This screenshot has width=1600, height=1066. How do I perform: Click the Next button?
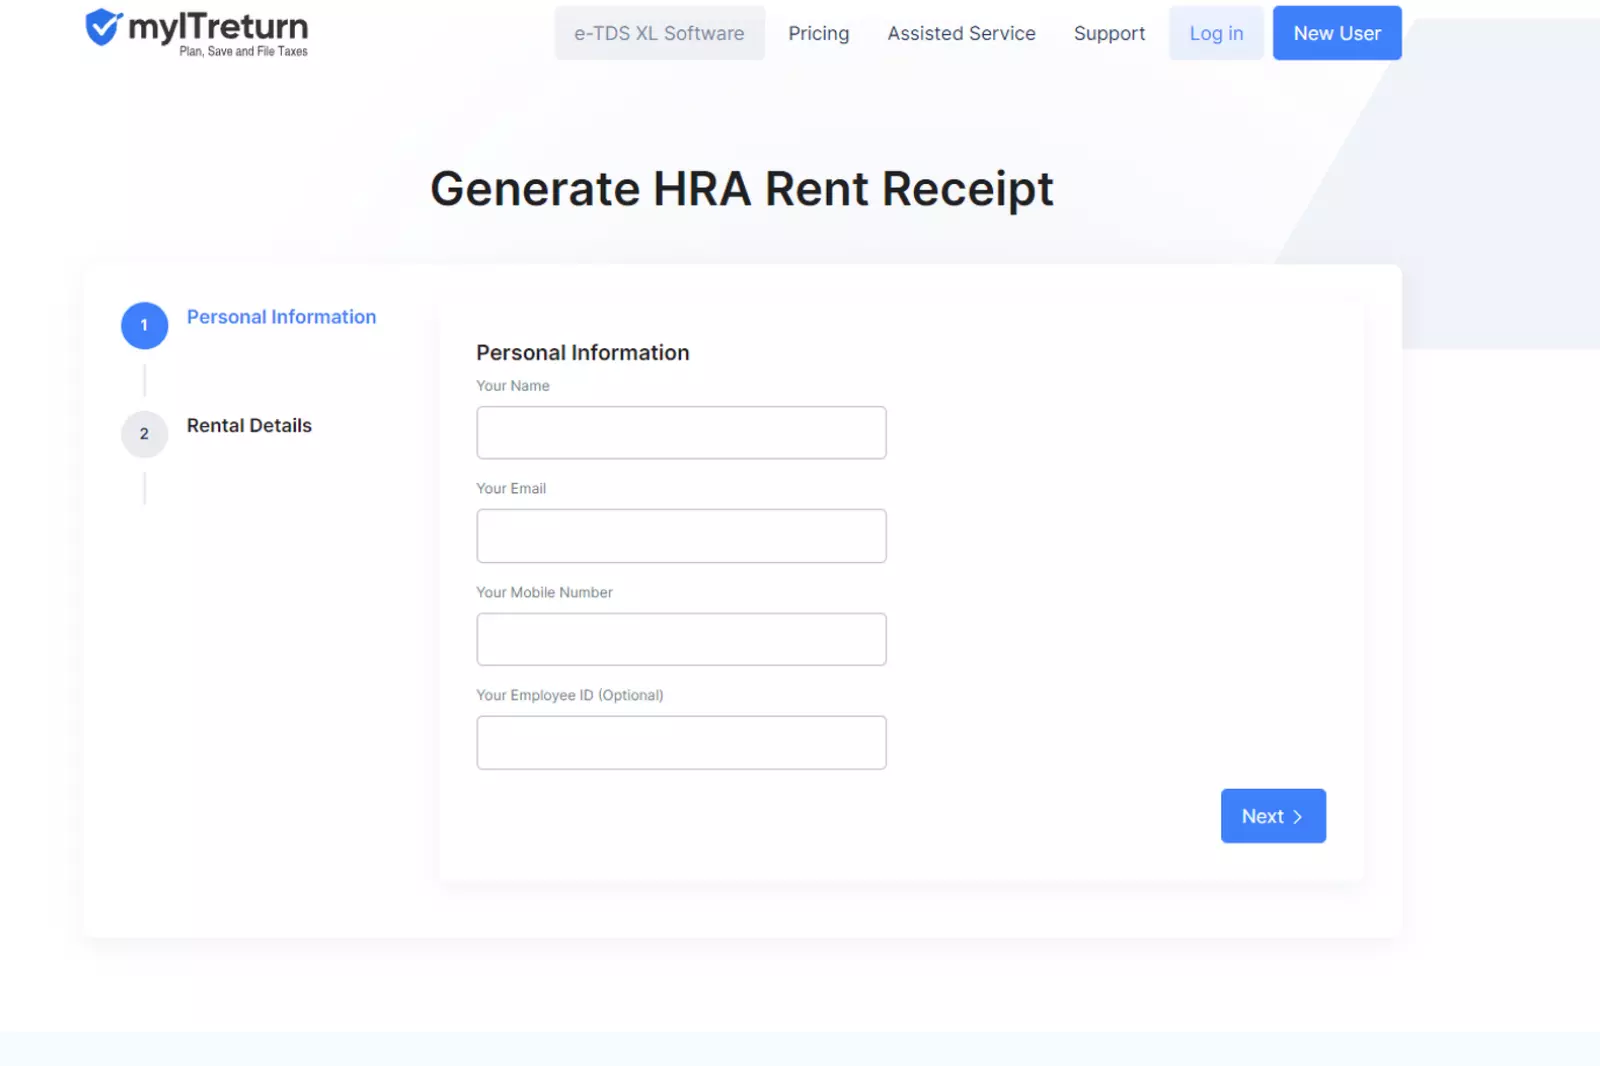(1273, 816)
